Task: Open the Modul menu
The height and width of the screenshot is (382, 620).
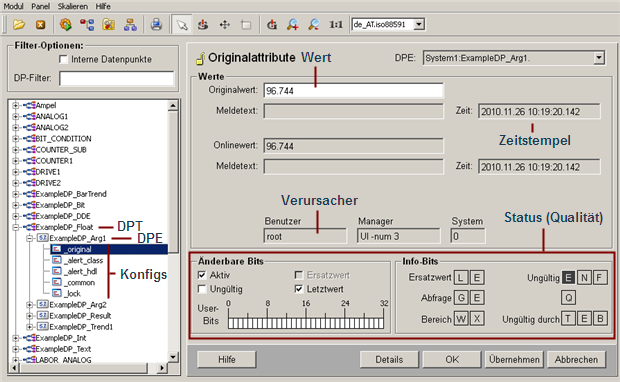Action: 14,6
